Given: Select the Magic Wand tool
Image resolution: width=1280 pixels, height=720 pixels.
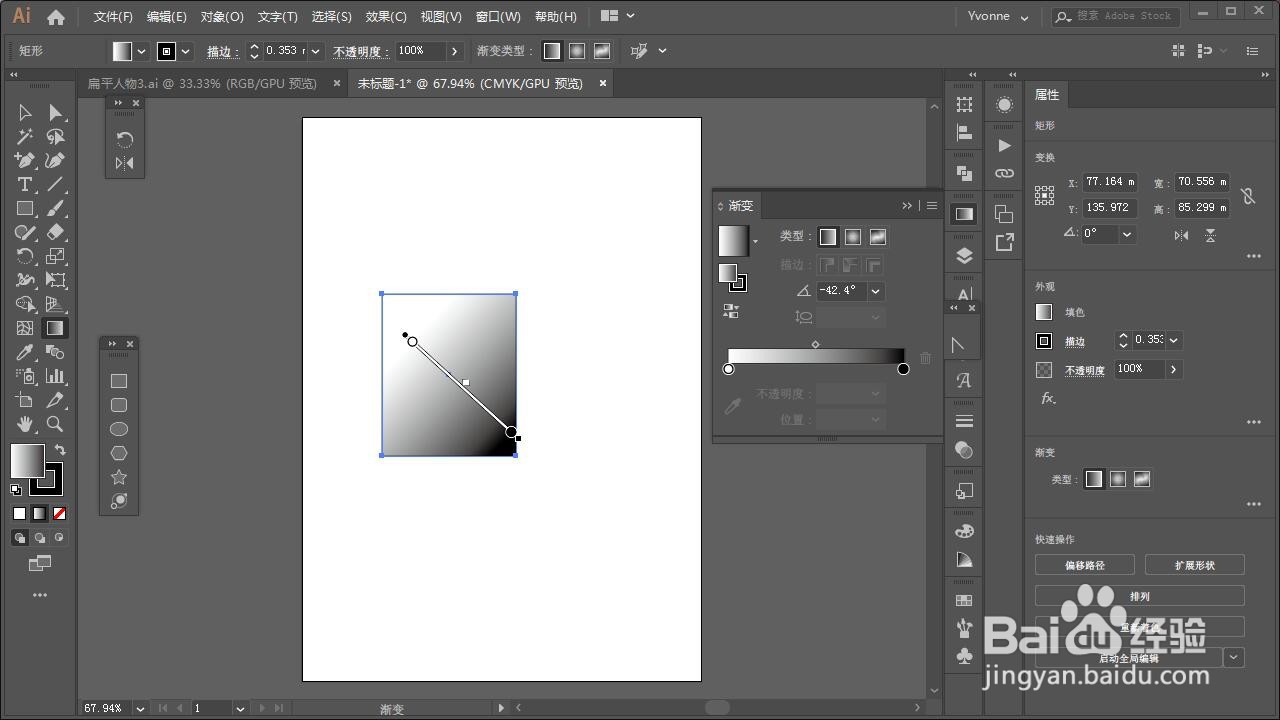Looking at the screenshot, I should click(x=25, y=136).
